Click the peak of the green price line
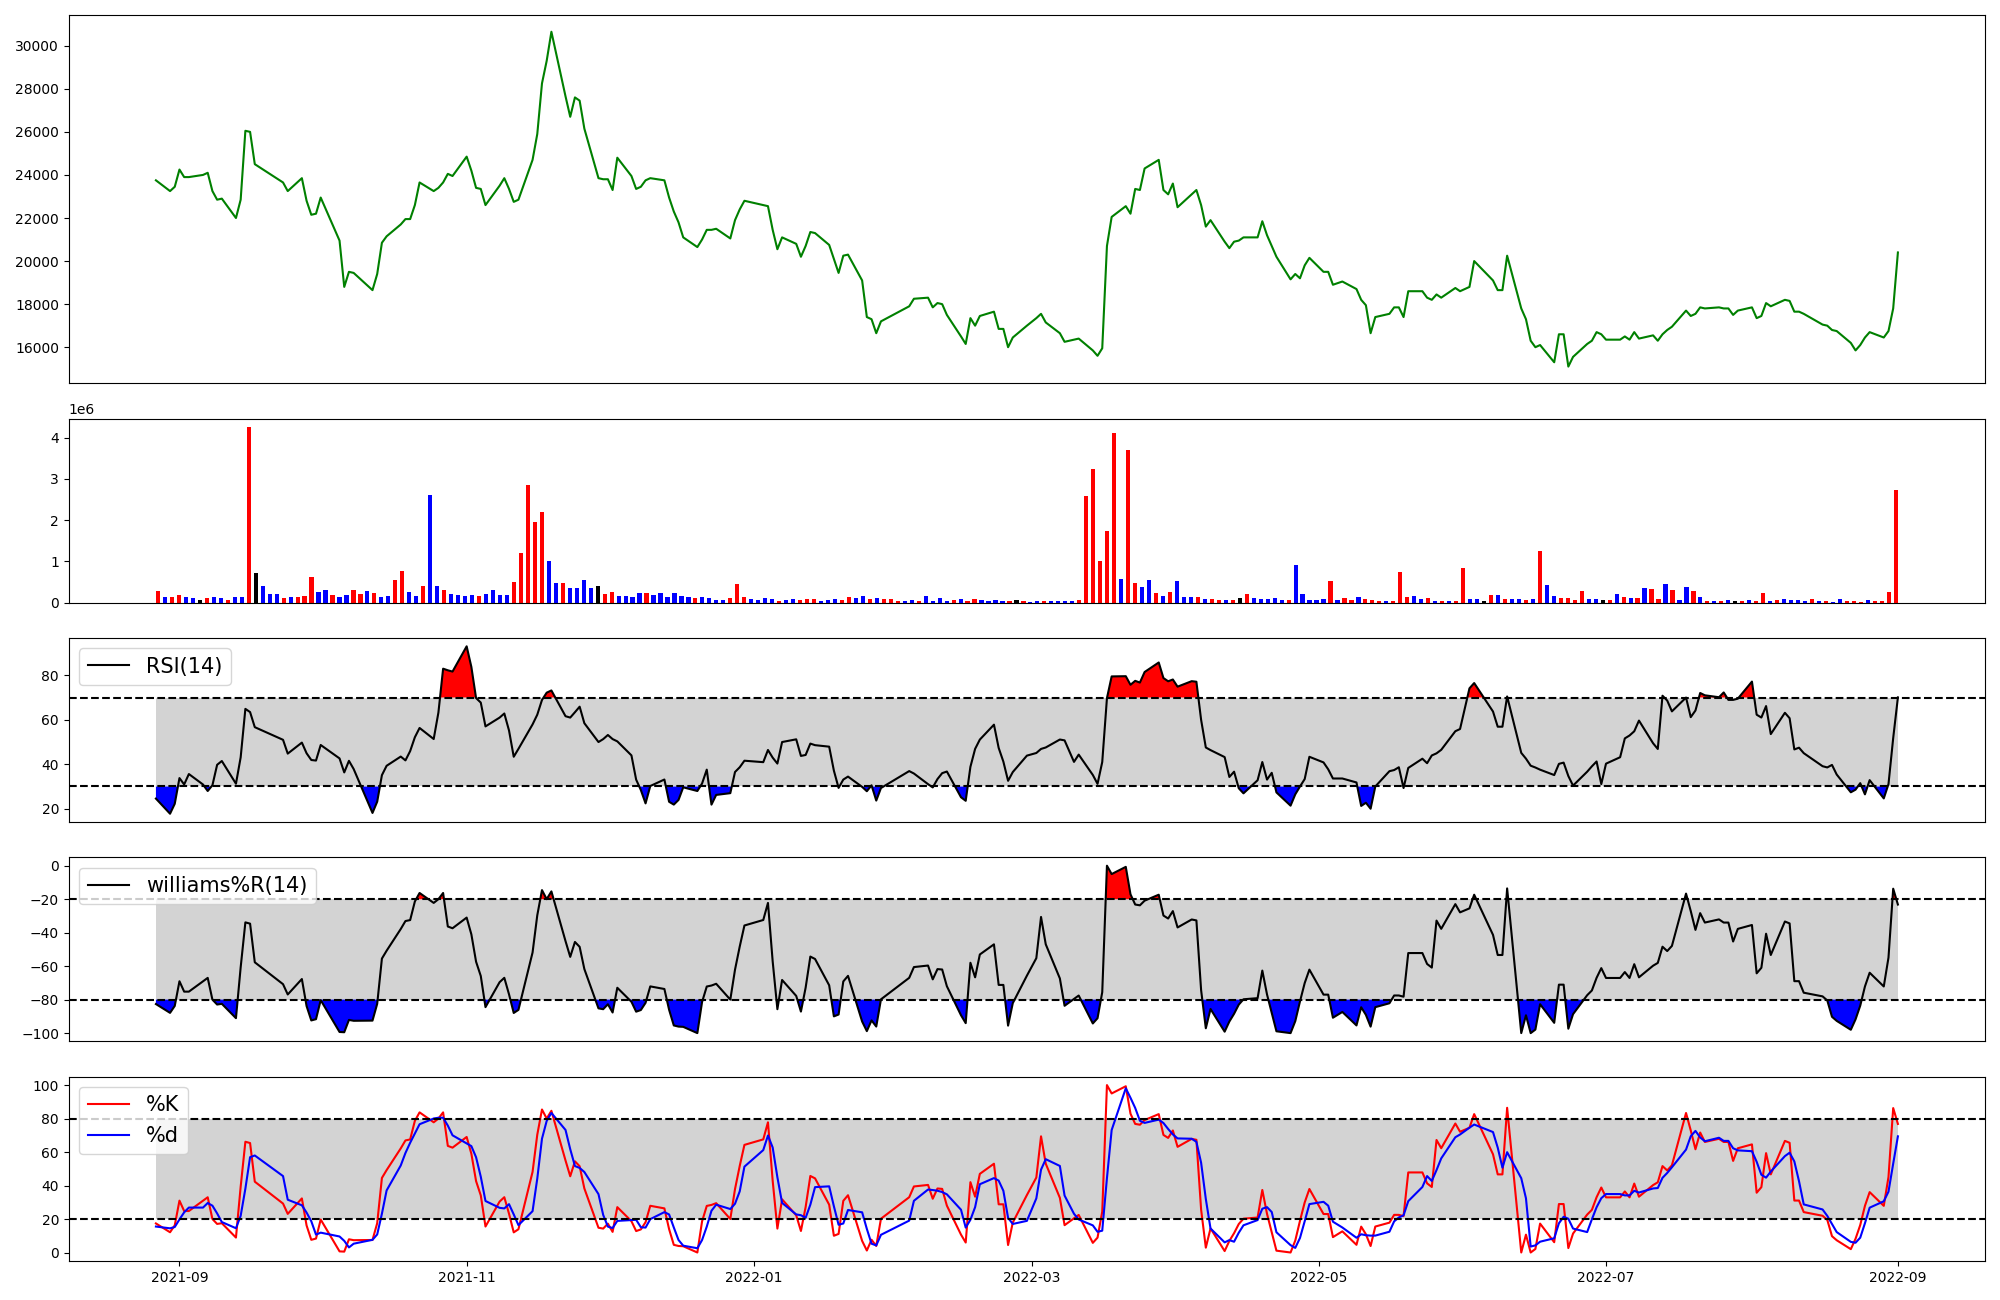This screenshot has width=2000, height=1300. [551, 33]
